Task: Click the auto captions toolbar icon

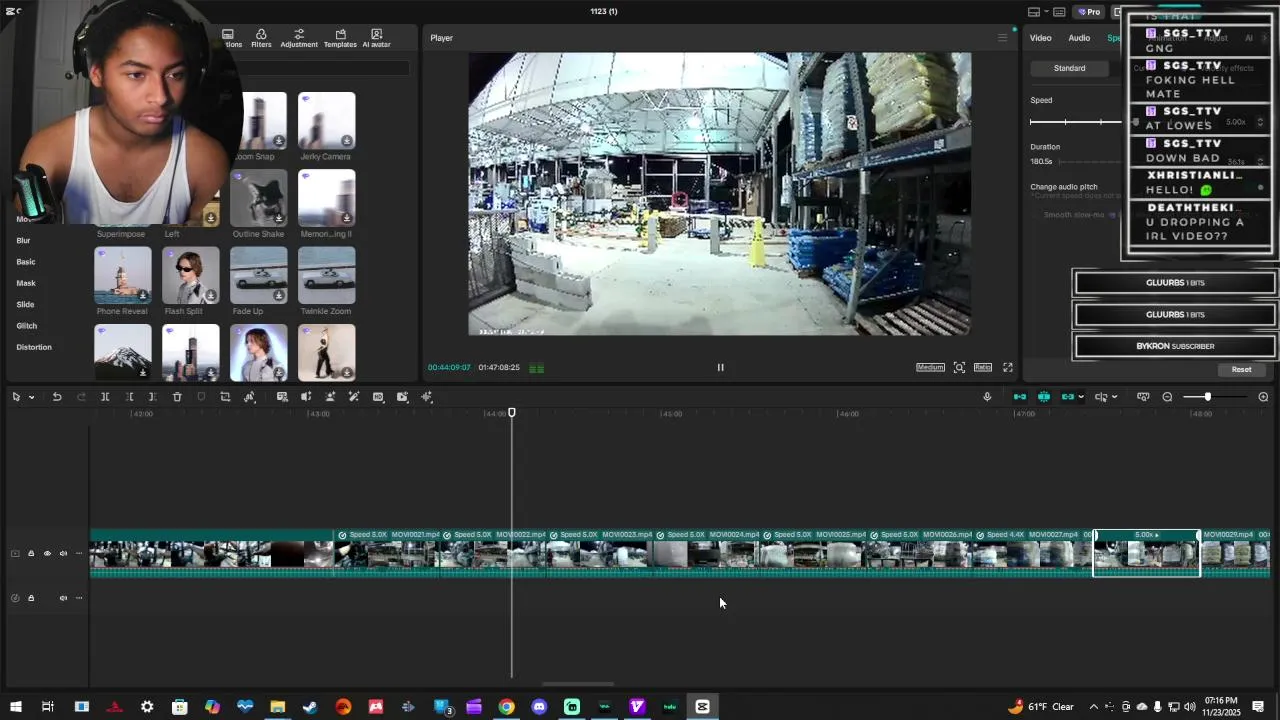Action: coord(282,397)
